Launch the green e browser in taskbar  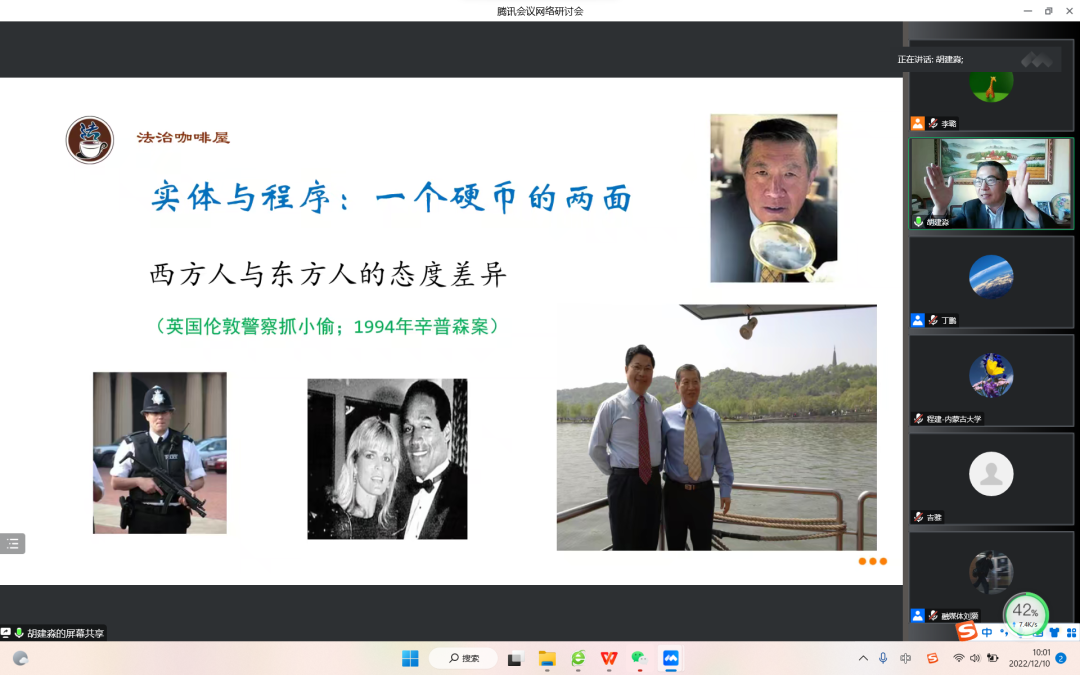pos(578,658)
